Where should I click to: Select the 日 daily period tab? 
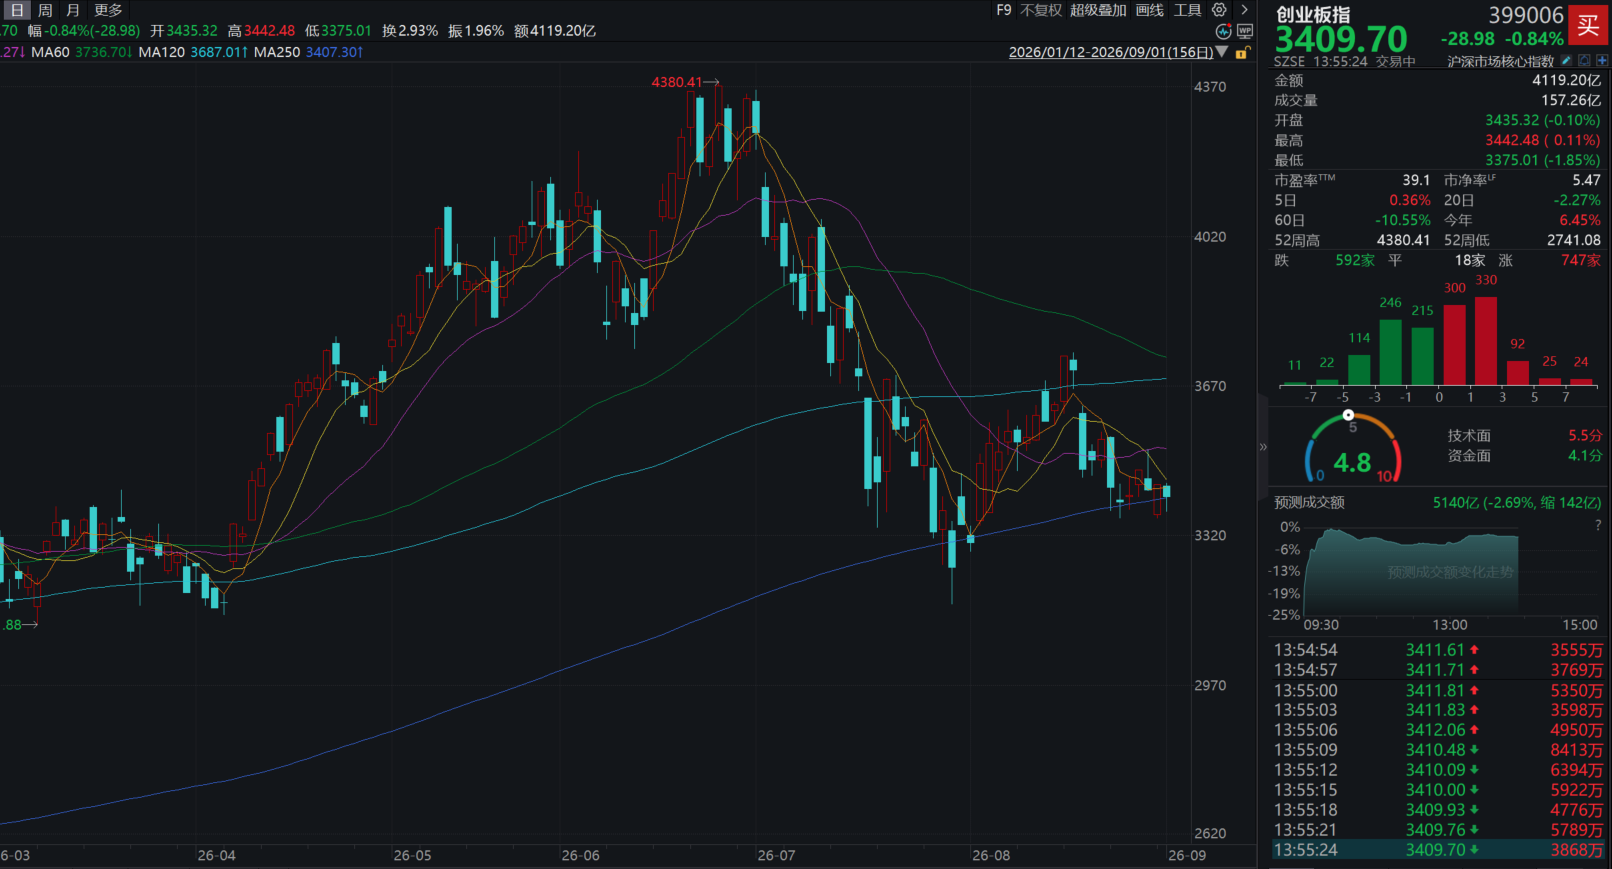pyautogui.click(x=17, y=10)
